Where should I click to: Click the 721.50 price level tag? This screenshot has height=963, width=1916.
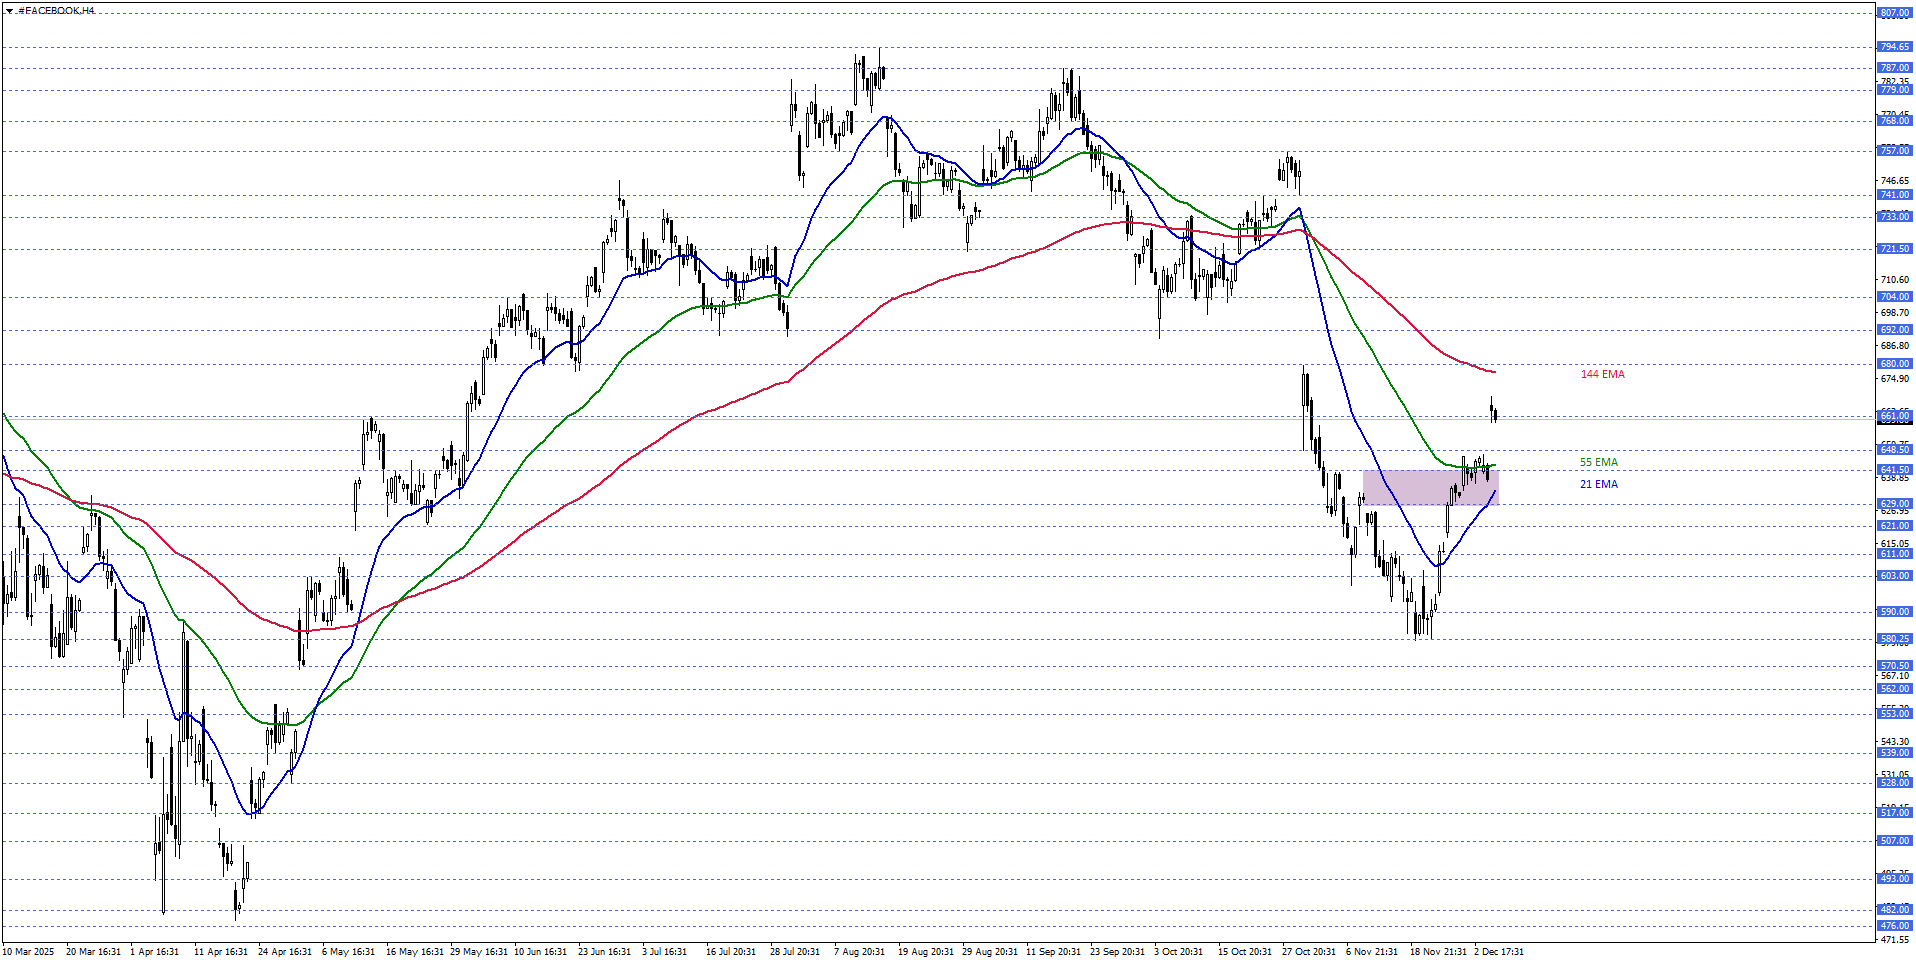point(1894,249)
